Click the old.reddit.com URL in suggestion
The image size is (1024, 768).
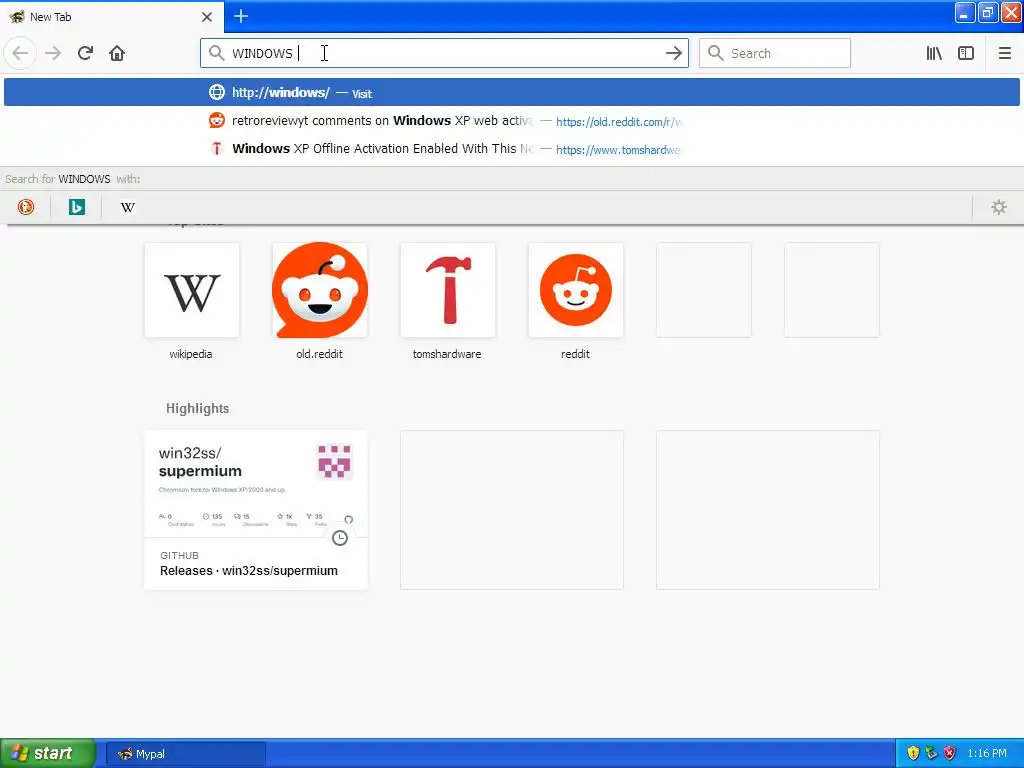tap(618, 121)
